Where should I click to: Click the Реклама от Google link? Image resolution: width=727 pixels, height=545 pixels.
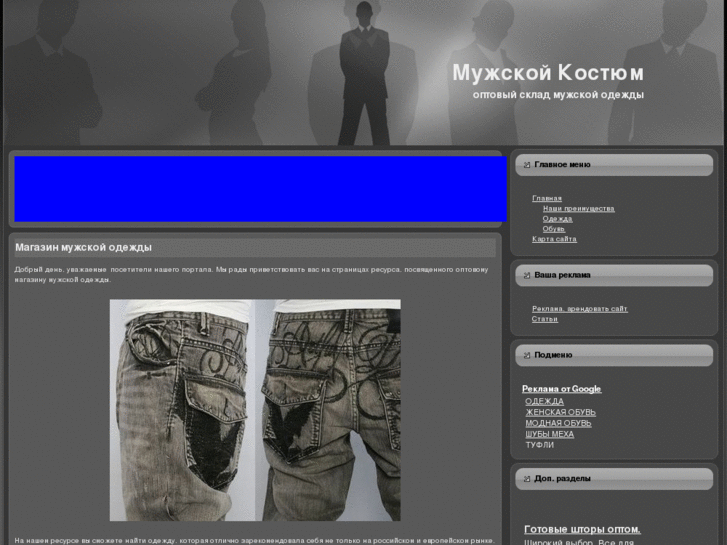click(561, 389)
